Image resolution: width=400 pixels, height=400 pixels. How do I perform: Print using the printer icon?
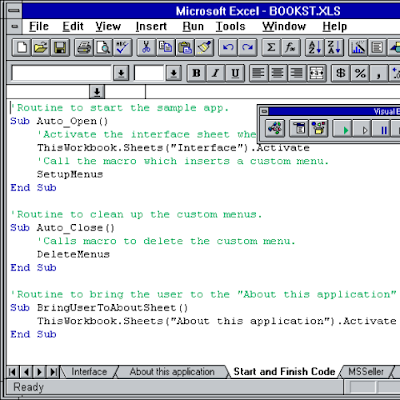[x=83, y=48]
